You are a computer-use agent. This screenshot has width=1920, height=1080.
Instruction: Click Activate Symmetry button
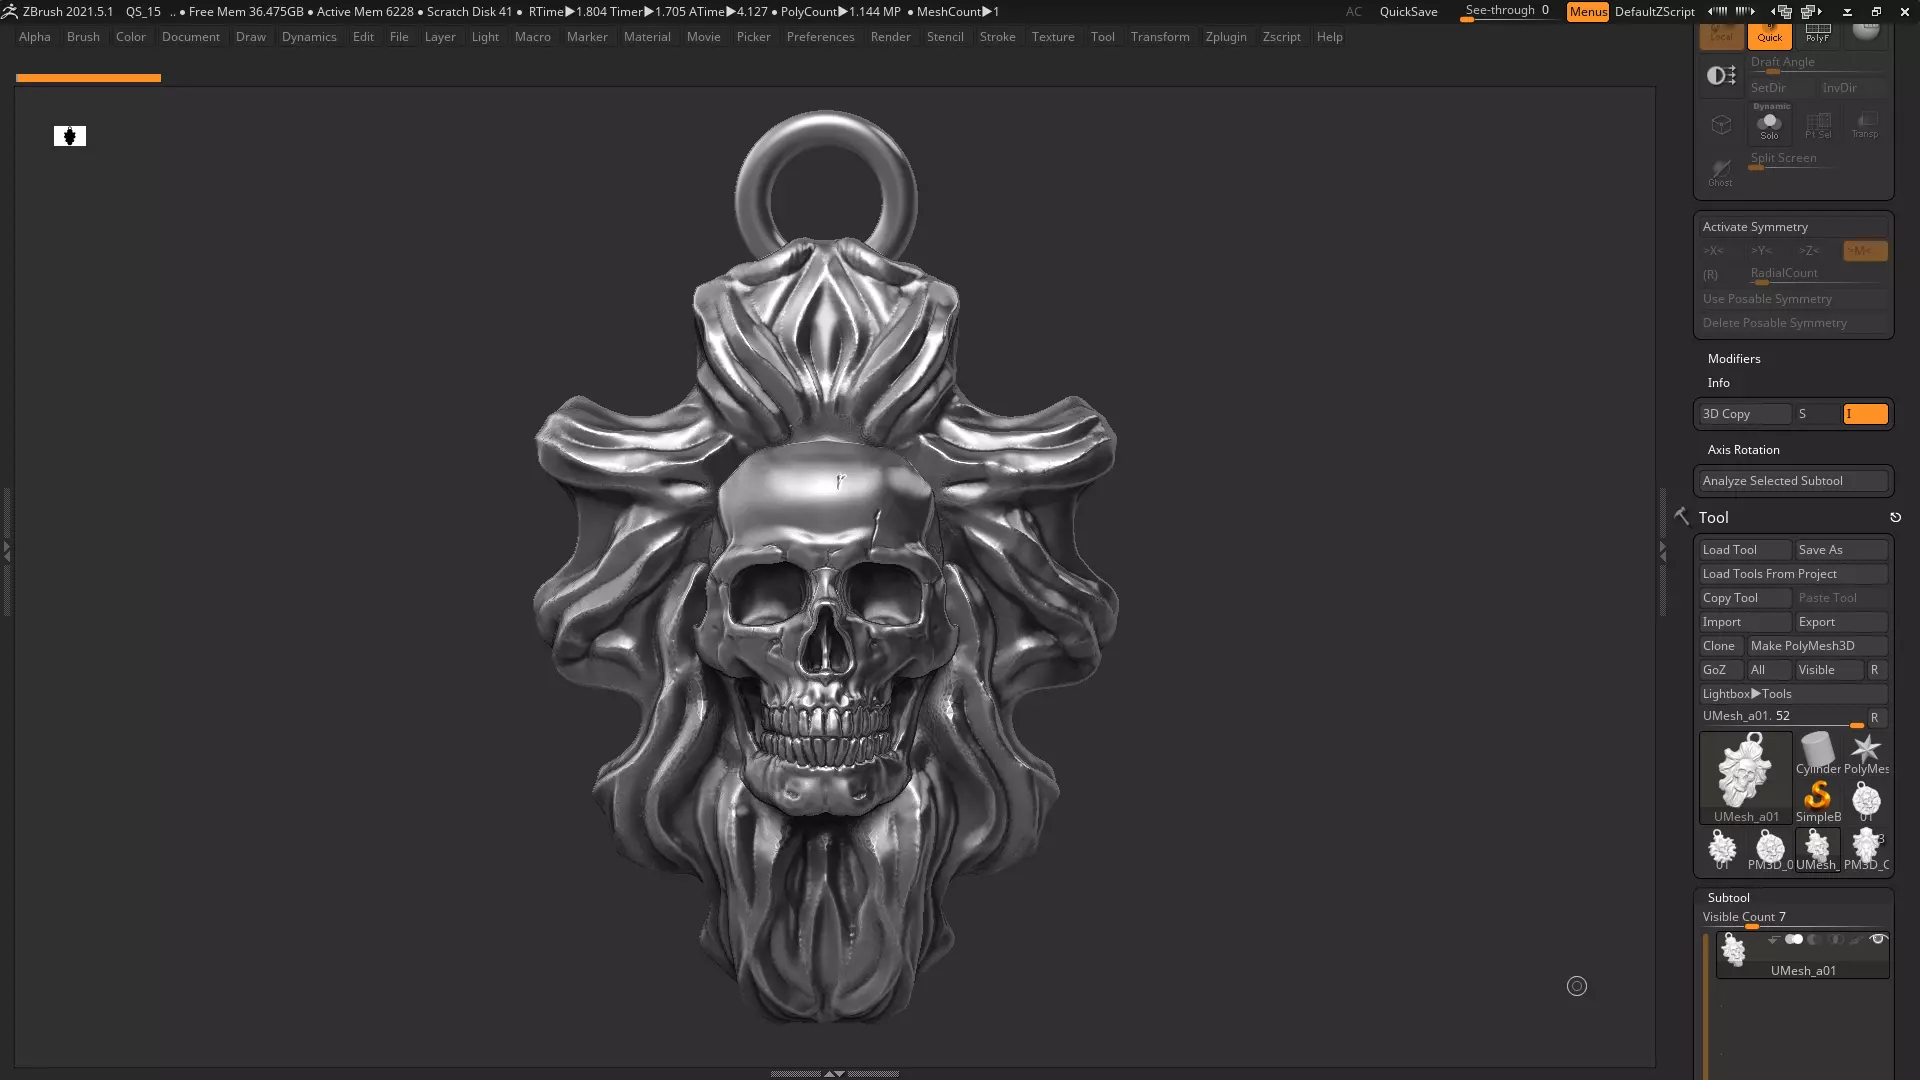1794,227
